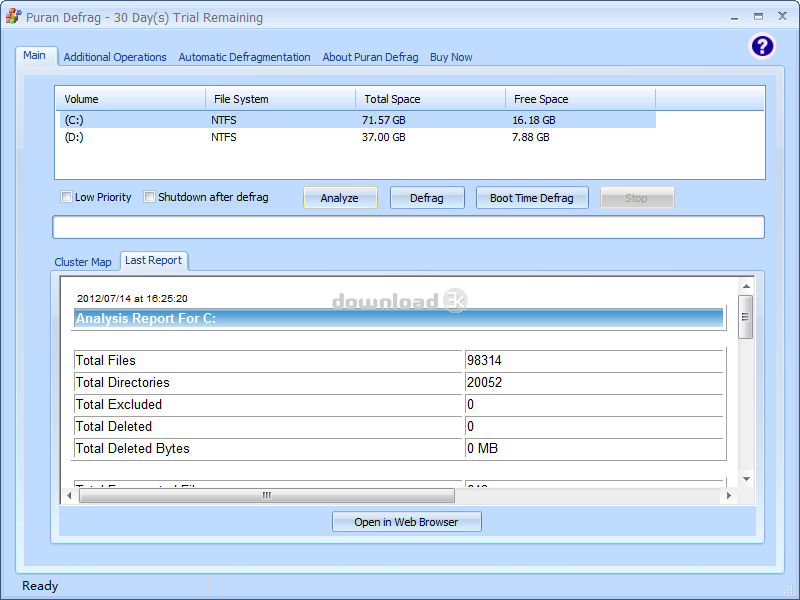Enable the Low Priority checkbox
Viewport: 800px width, 600px height.
[x=66, y=197]
